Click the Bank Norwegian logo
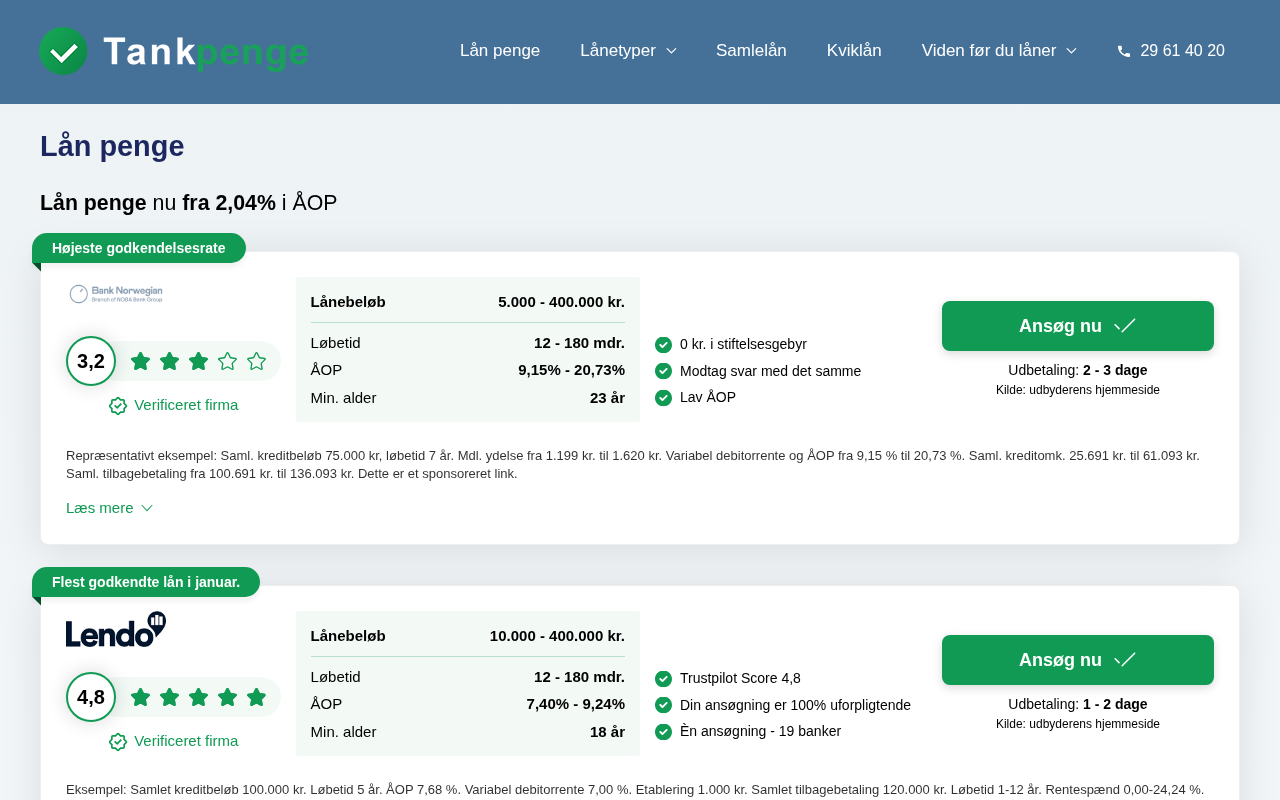 click(116, 294)
